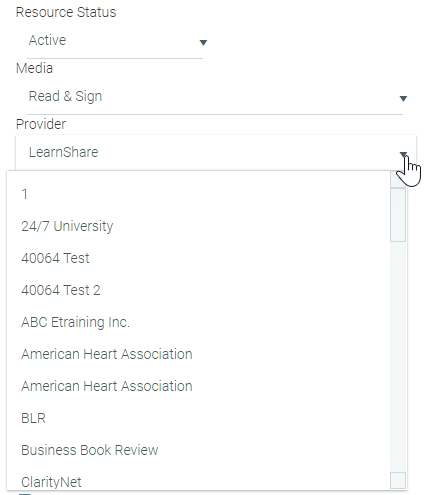The width and height of the screenshot is (427, 495).
Task: Click the provider list scrollbar thumb
Action: [x=398, y=215]
